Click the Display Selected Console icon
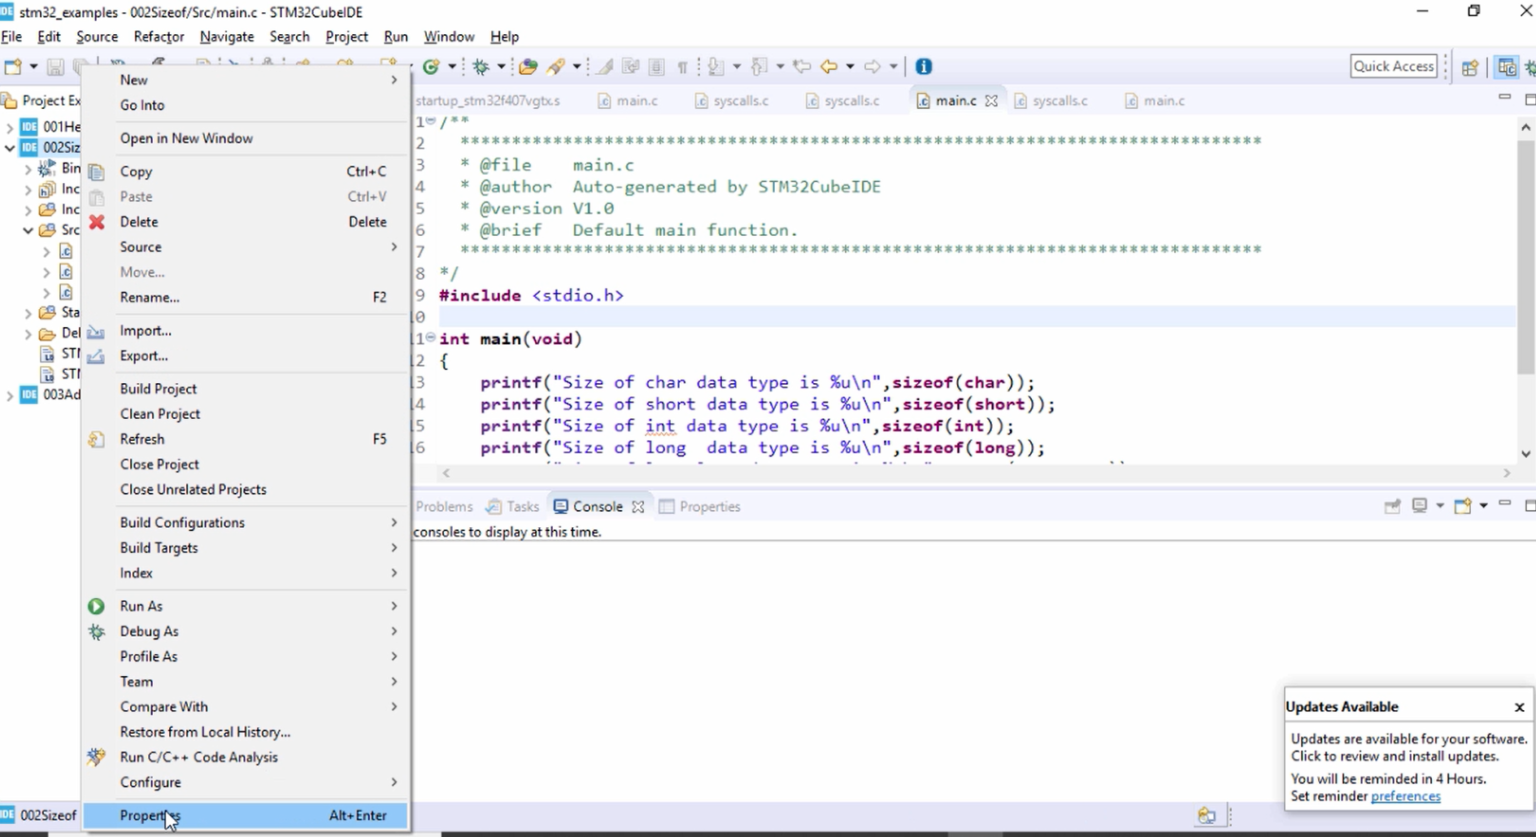The width and height of the screenshot is (1536, 837). pos(1420,506)
